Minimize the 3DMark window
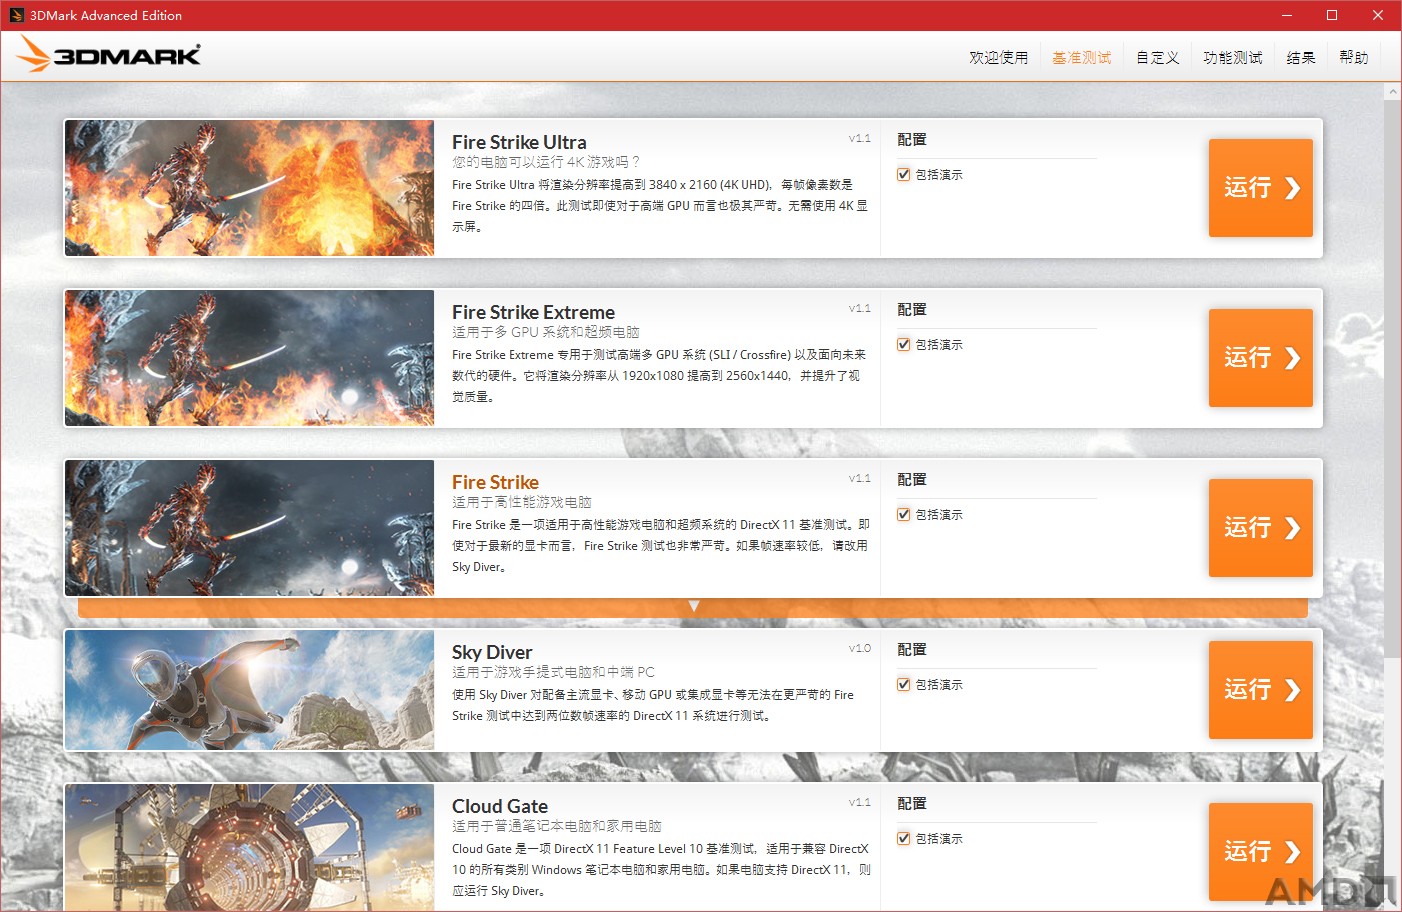 coord(1287,15)
